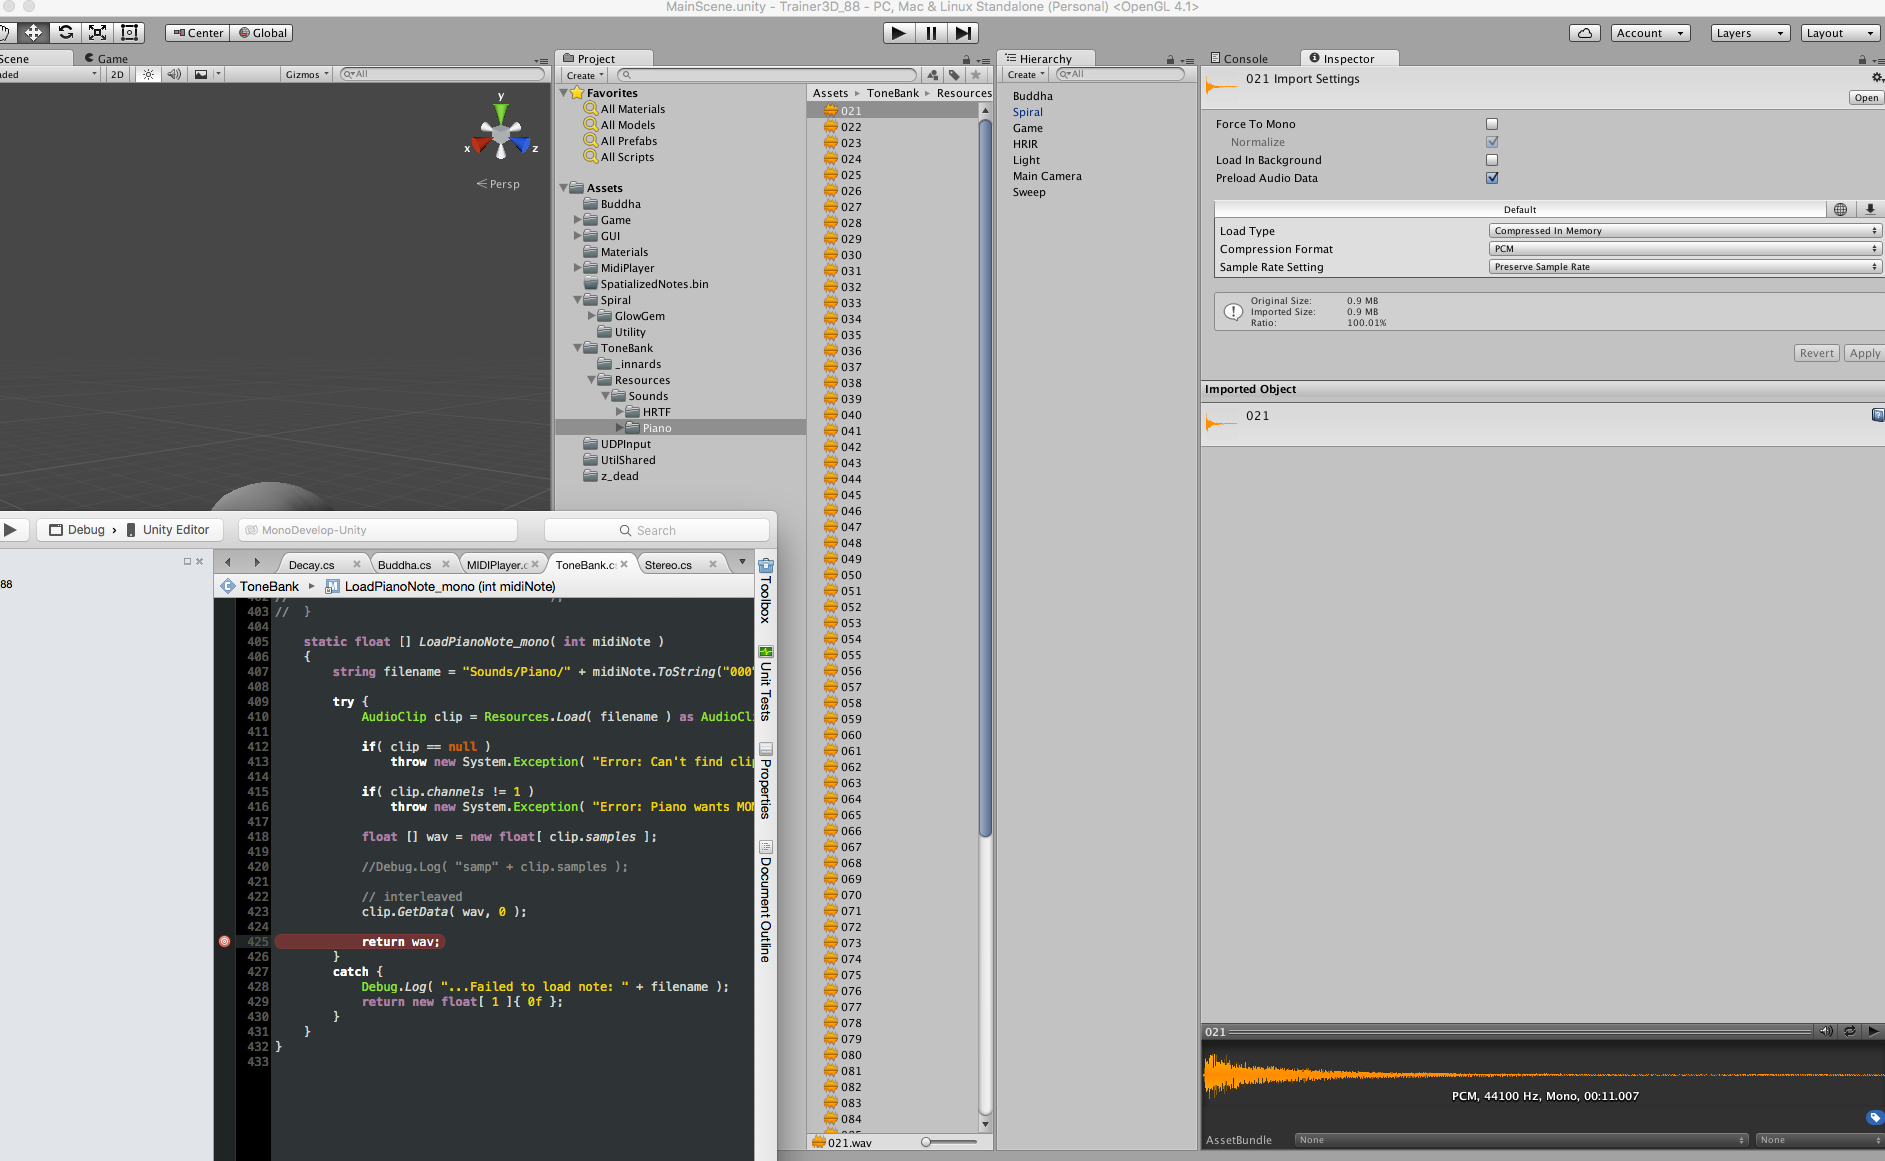The height and width of the screenshot is (1161, 1885).
Task: Click the Apply button
Action: (x=1865, y=353)
